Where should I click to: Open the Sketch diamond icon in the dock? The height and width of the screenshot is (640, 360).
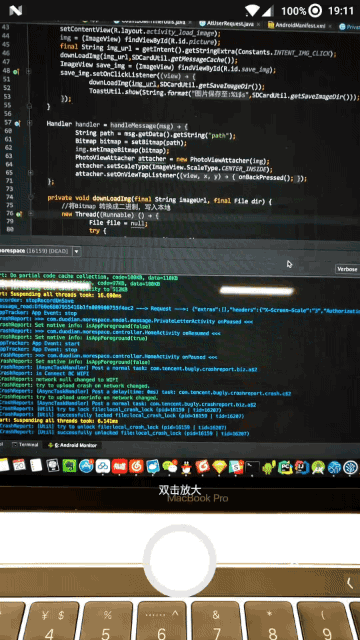coord(219,467)
